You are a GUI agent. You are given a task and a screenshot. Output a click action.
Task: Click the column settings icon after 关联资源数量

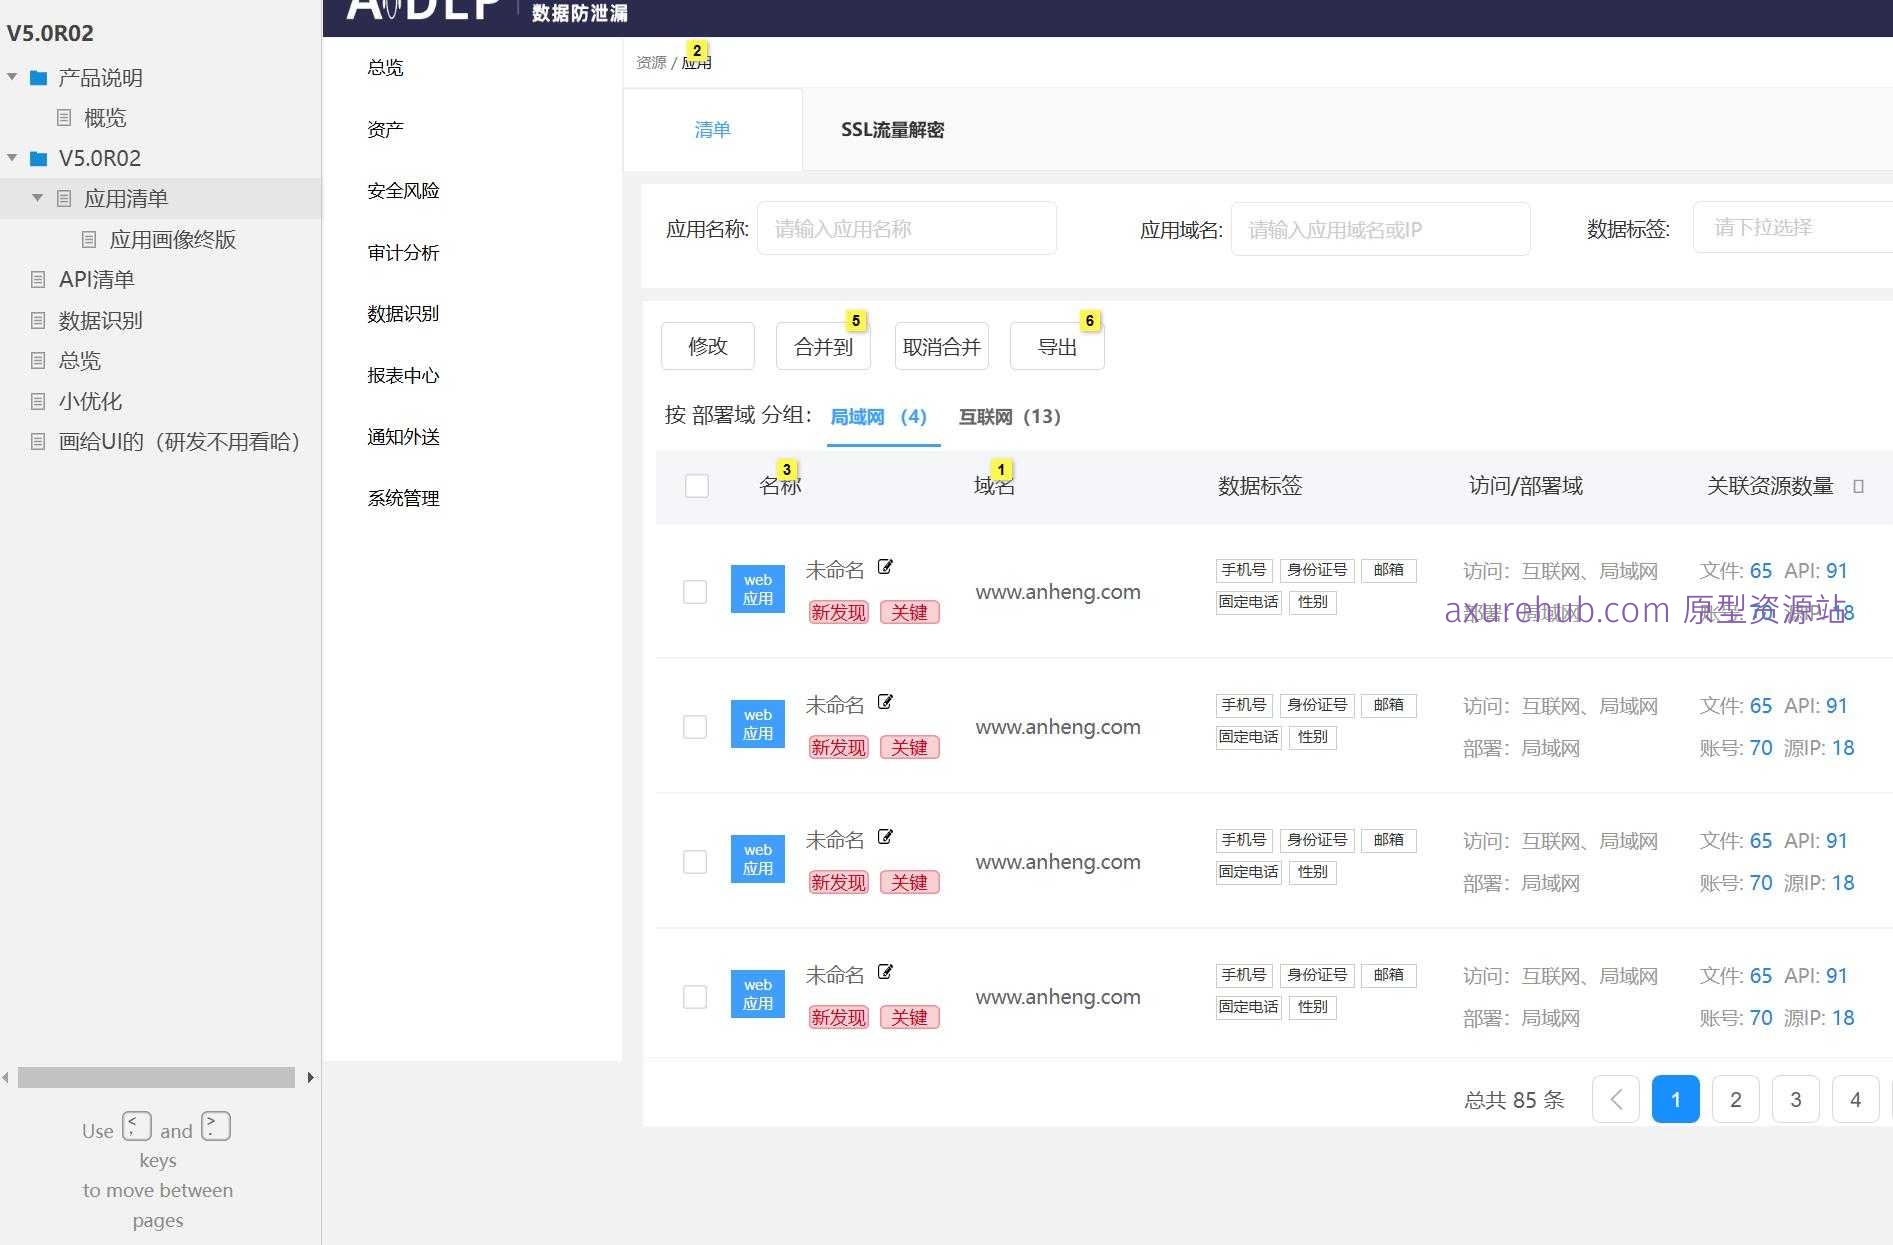pos(1858,486)
